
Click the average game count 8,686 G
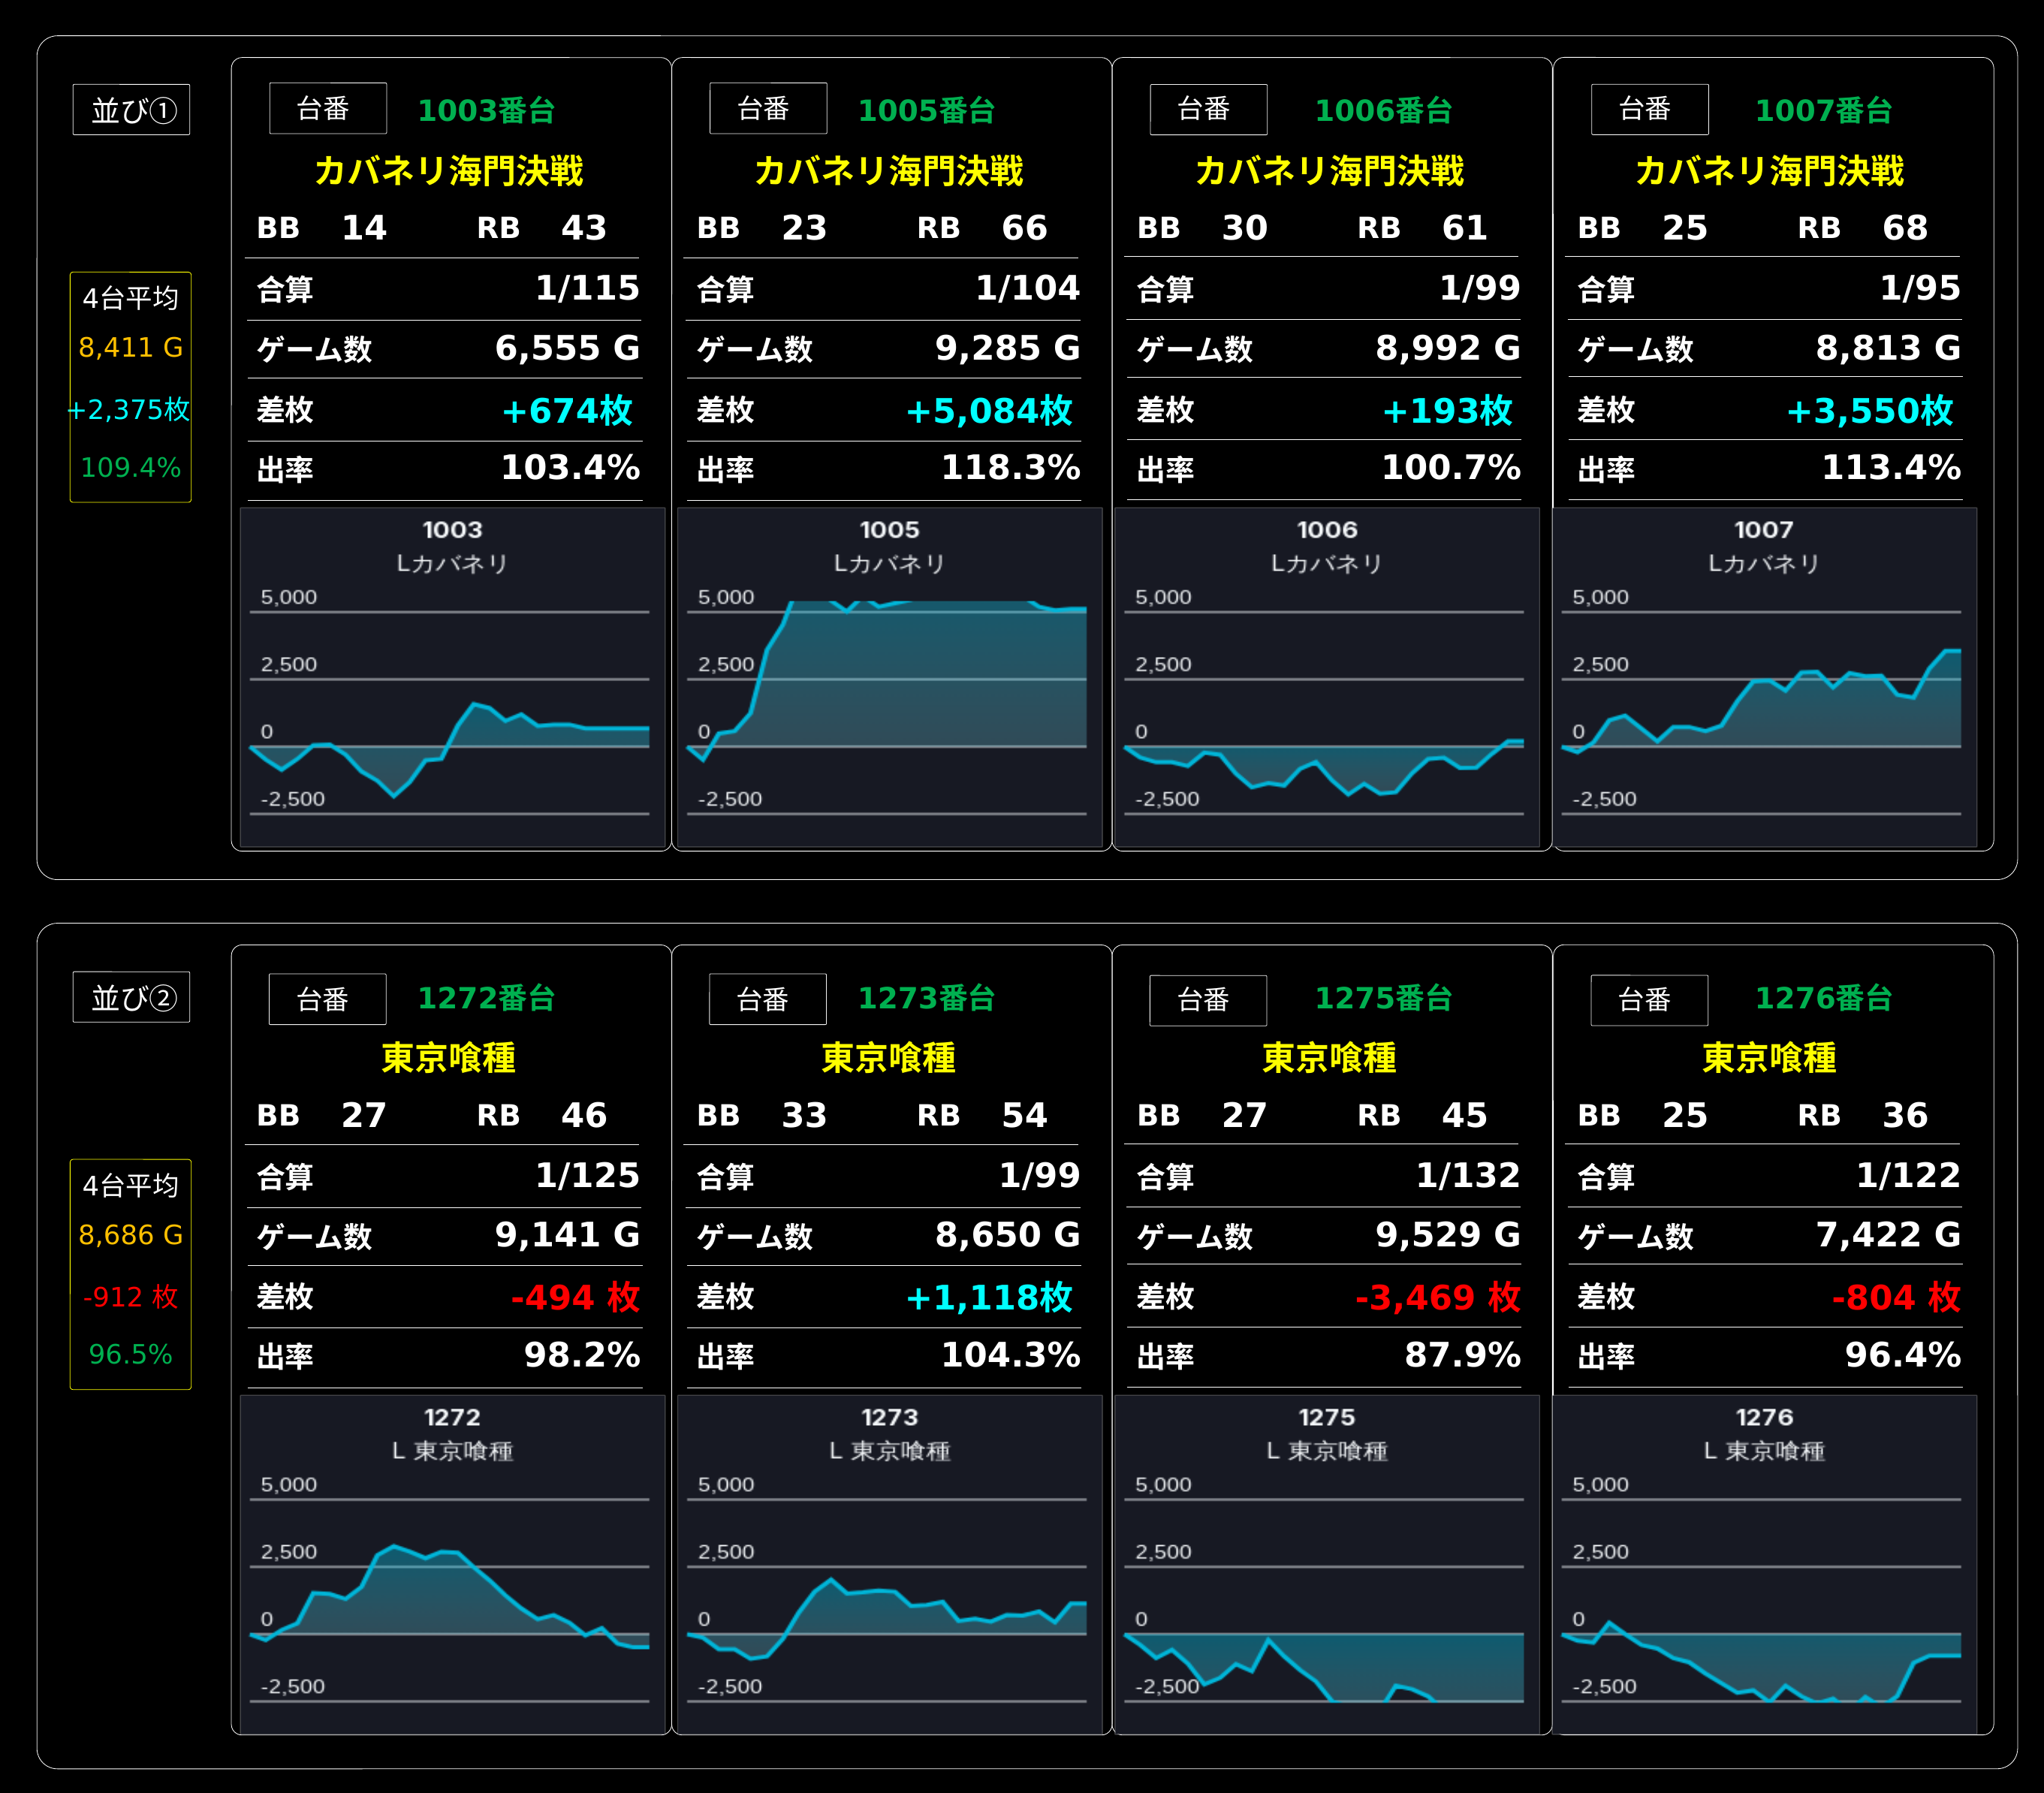click(x=131, y=1235)
